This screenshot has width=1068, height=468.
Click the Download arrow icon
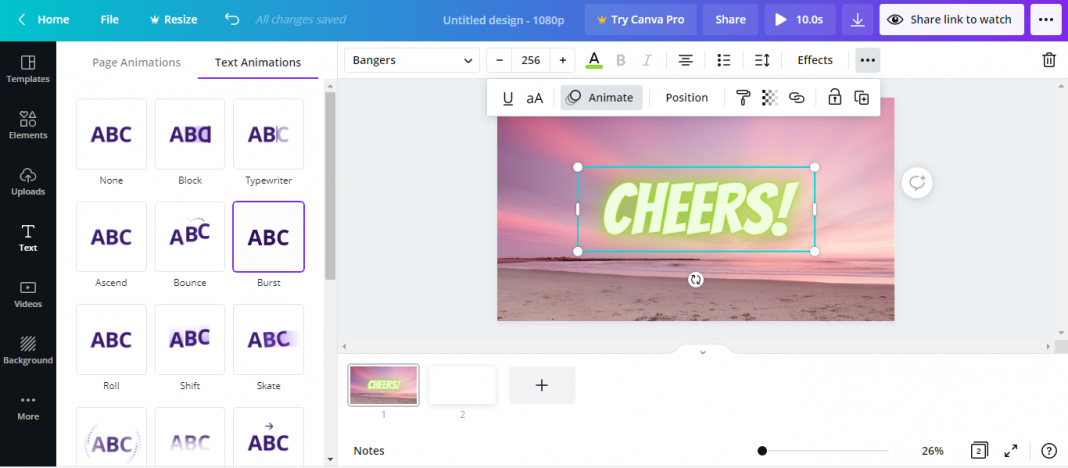pyautogui.click(x=857, y=19)
